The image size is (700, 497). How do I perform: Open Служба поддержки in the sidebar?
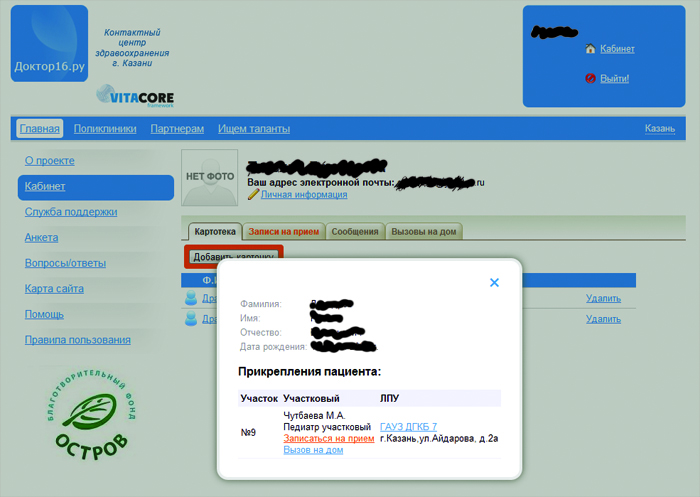tap(71, 212)
